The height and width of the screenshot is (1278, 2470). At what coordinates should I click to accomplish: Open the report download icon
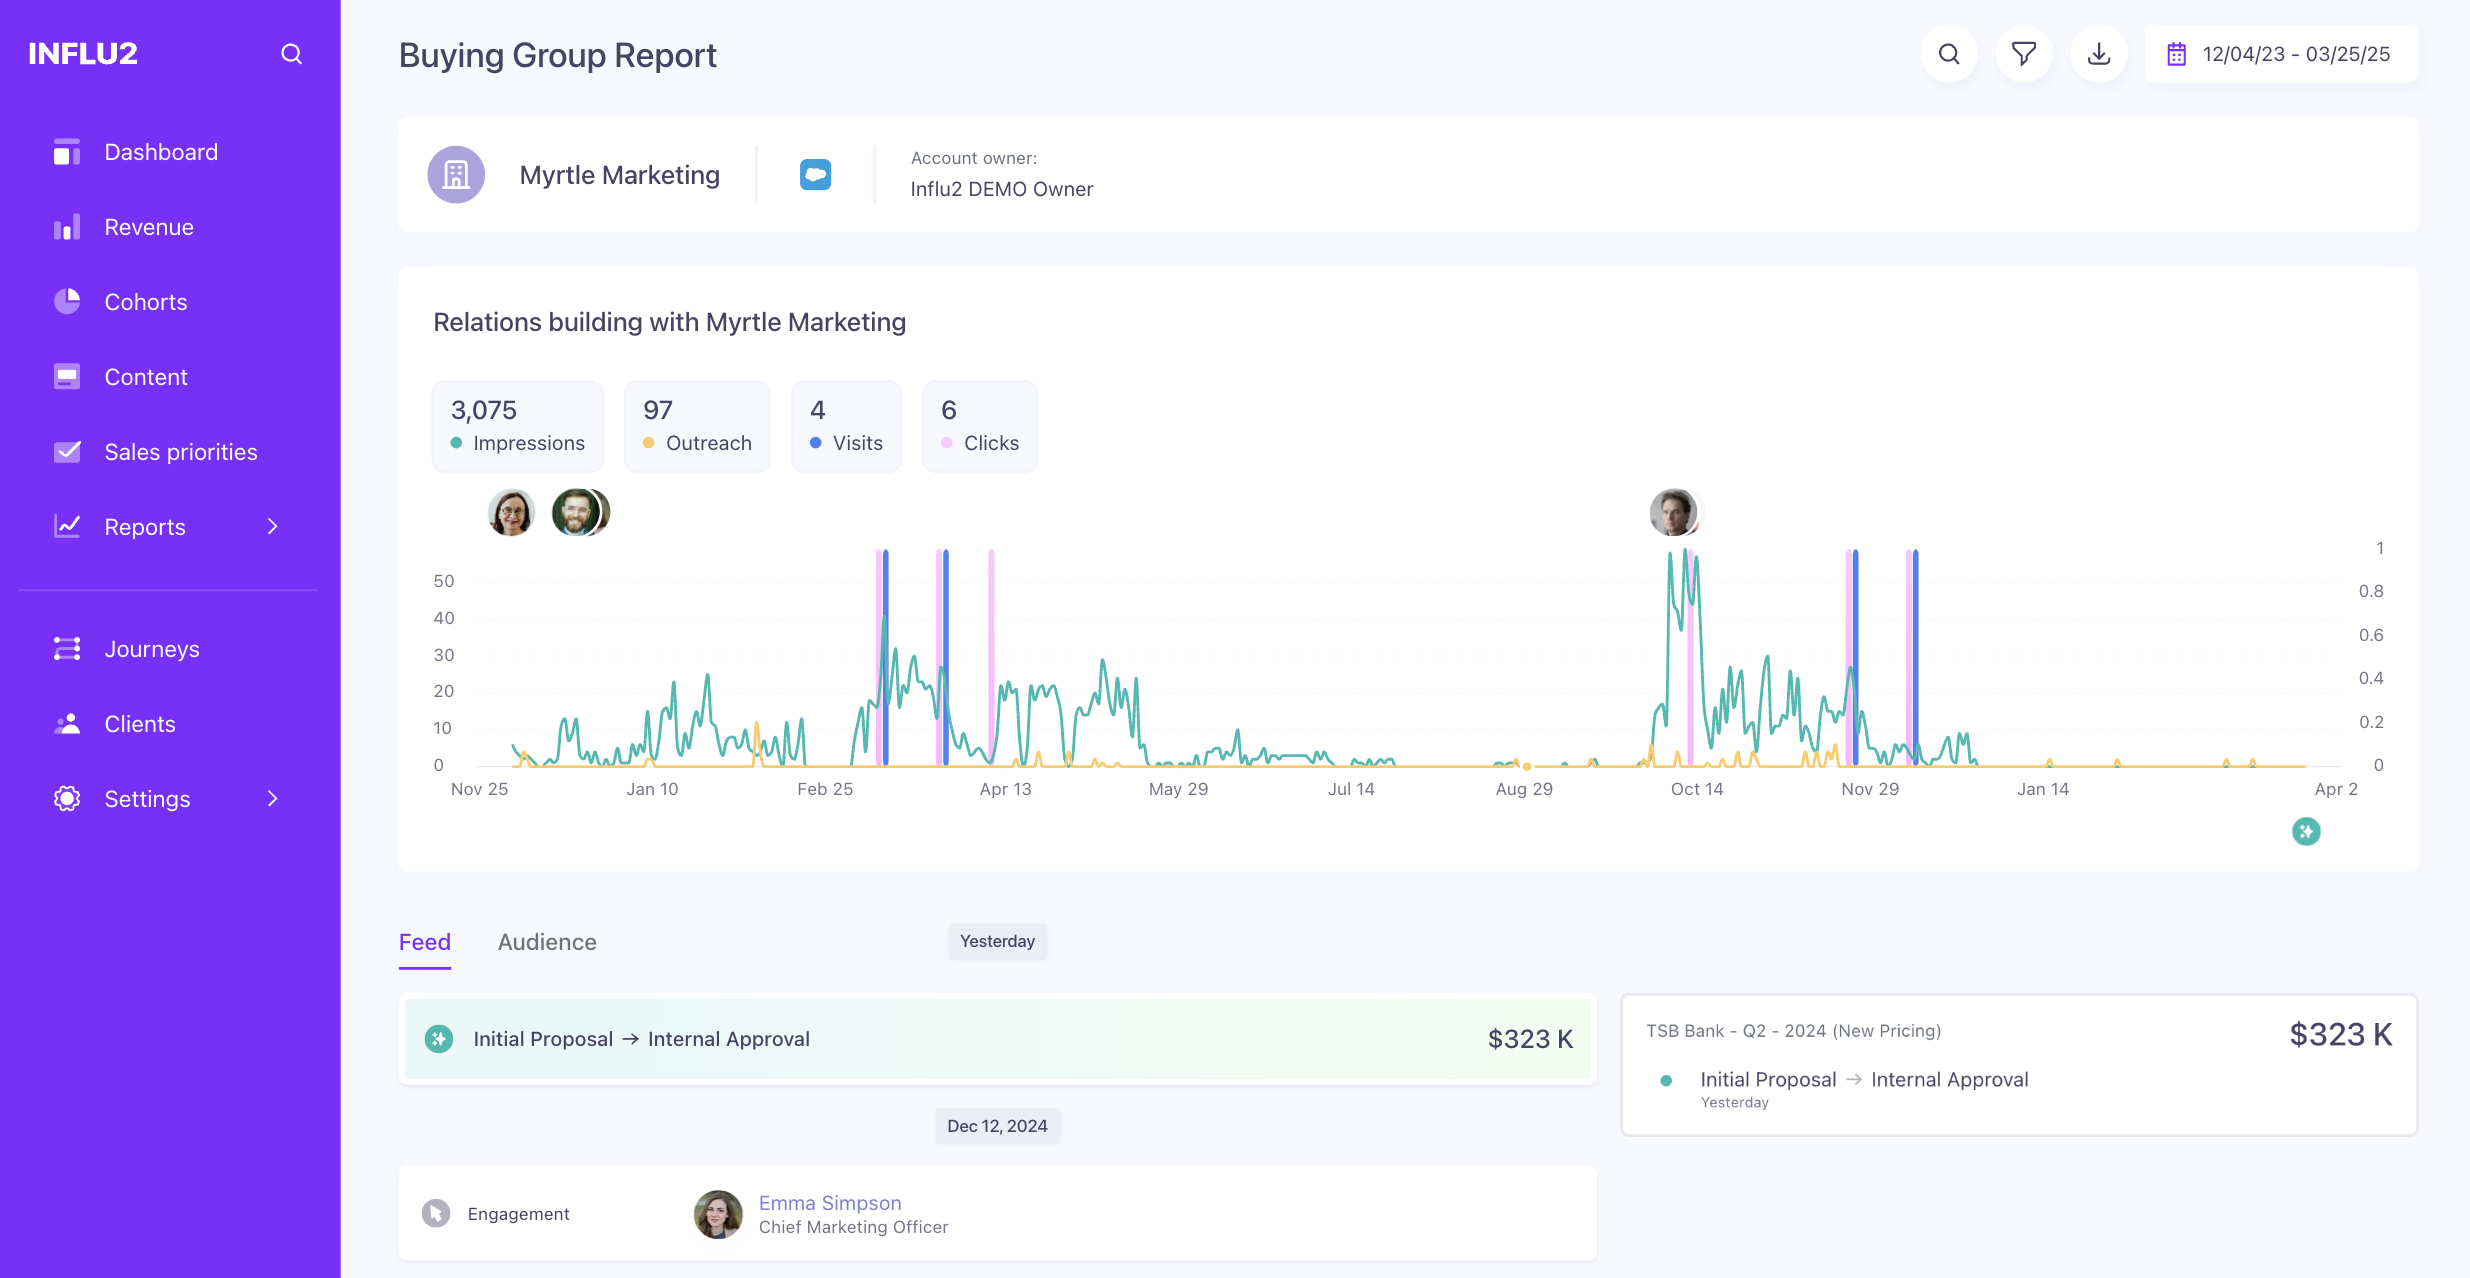[x=2097, y=53]
